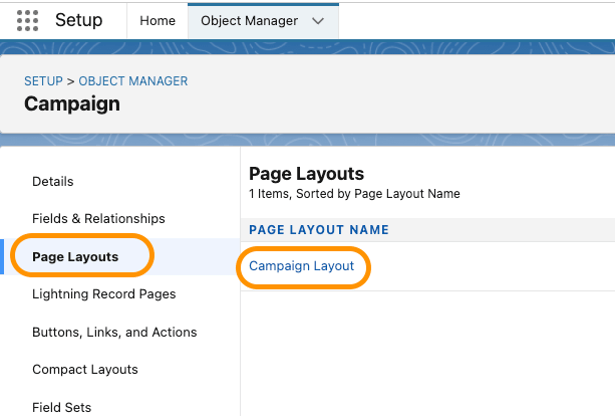Click the Campaign object title

72,104
